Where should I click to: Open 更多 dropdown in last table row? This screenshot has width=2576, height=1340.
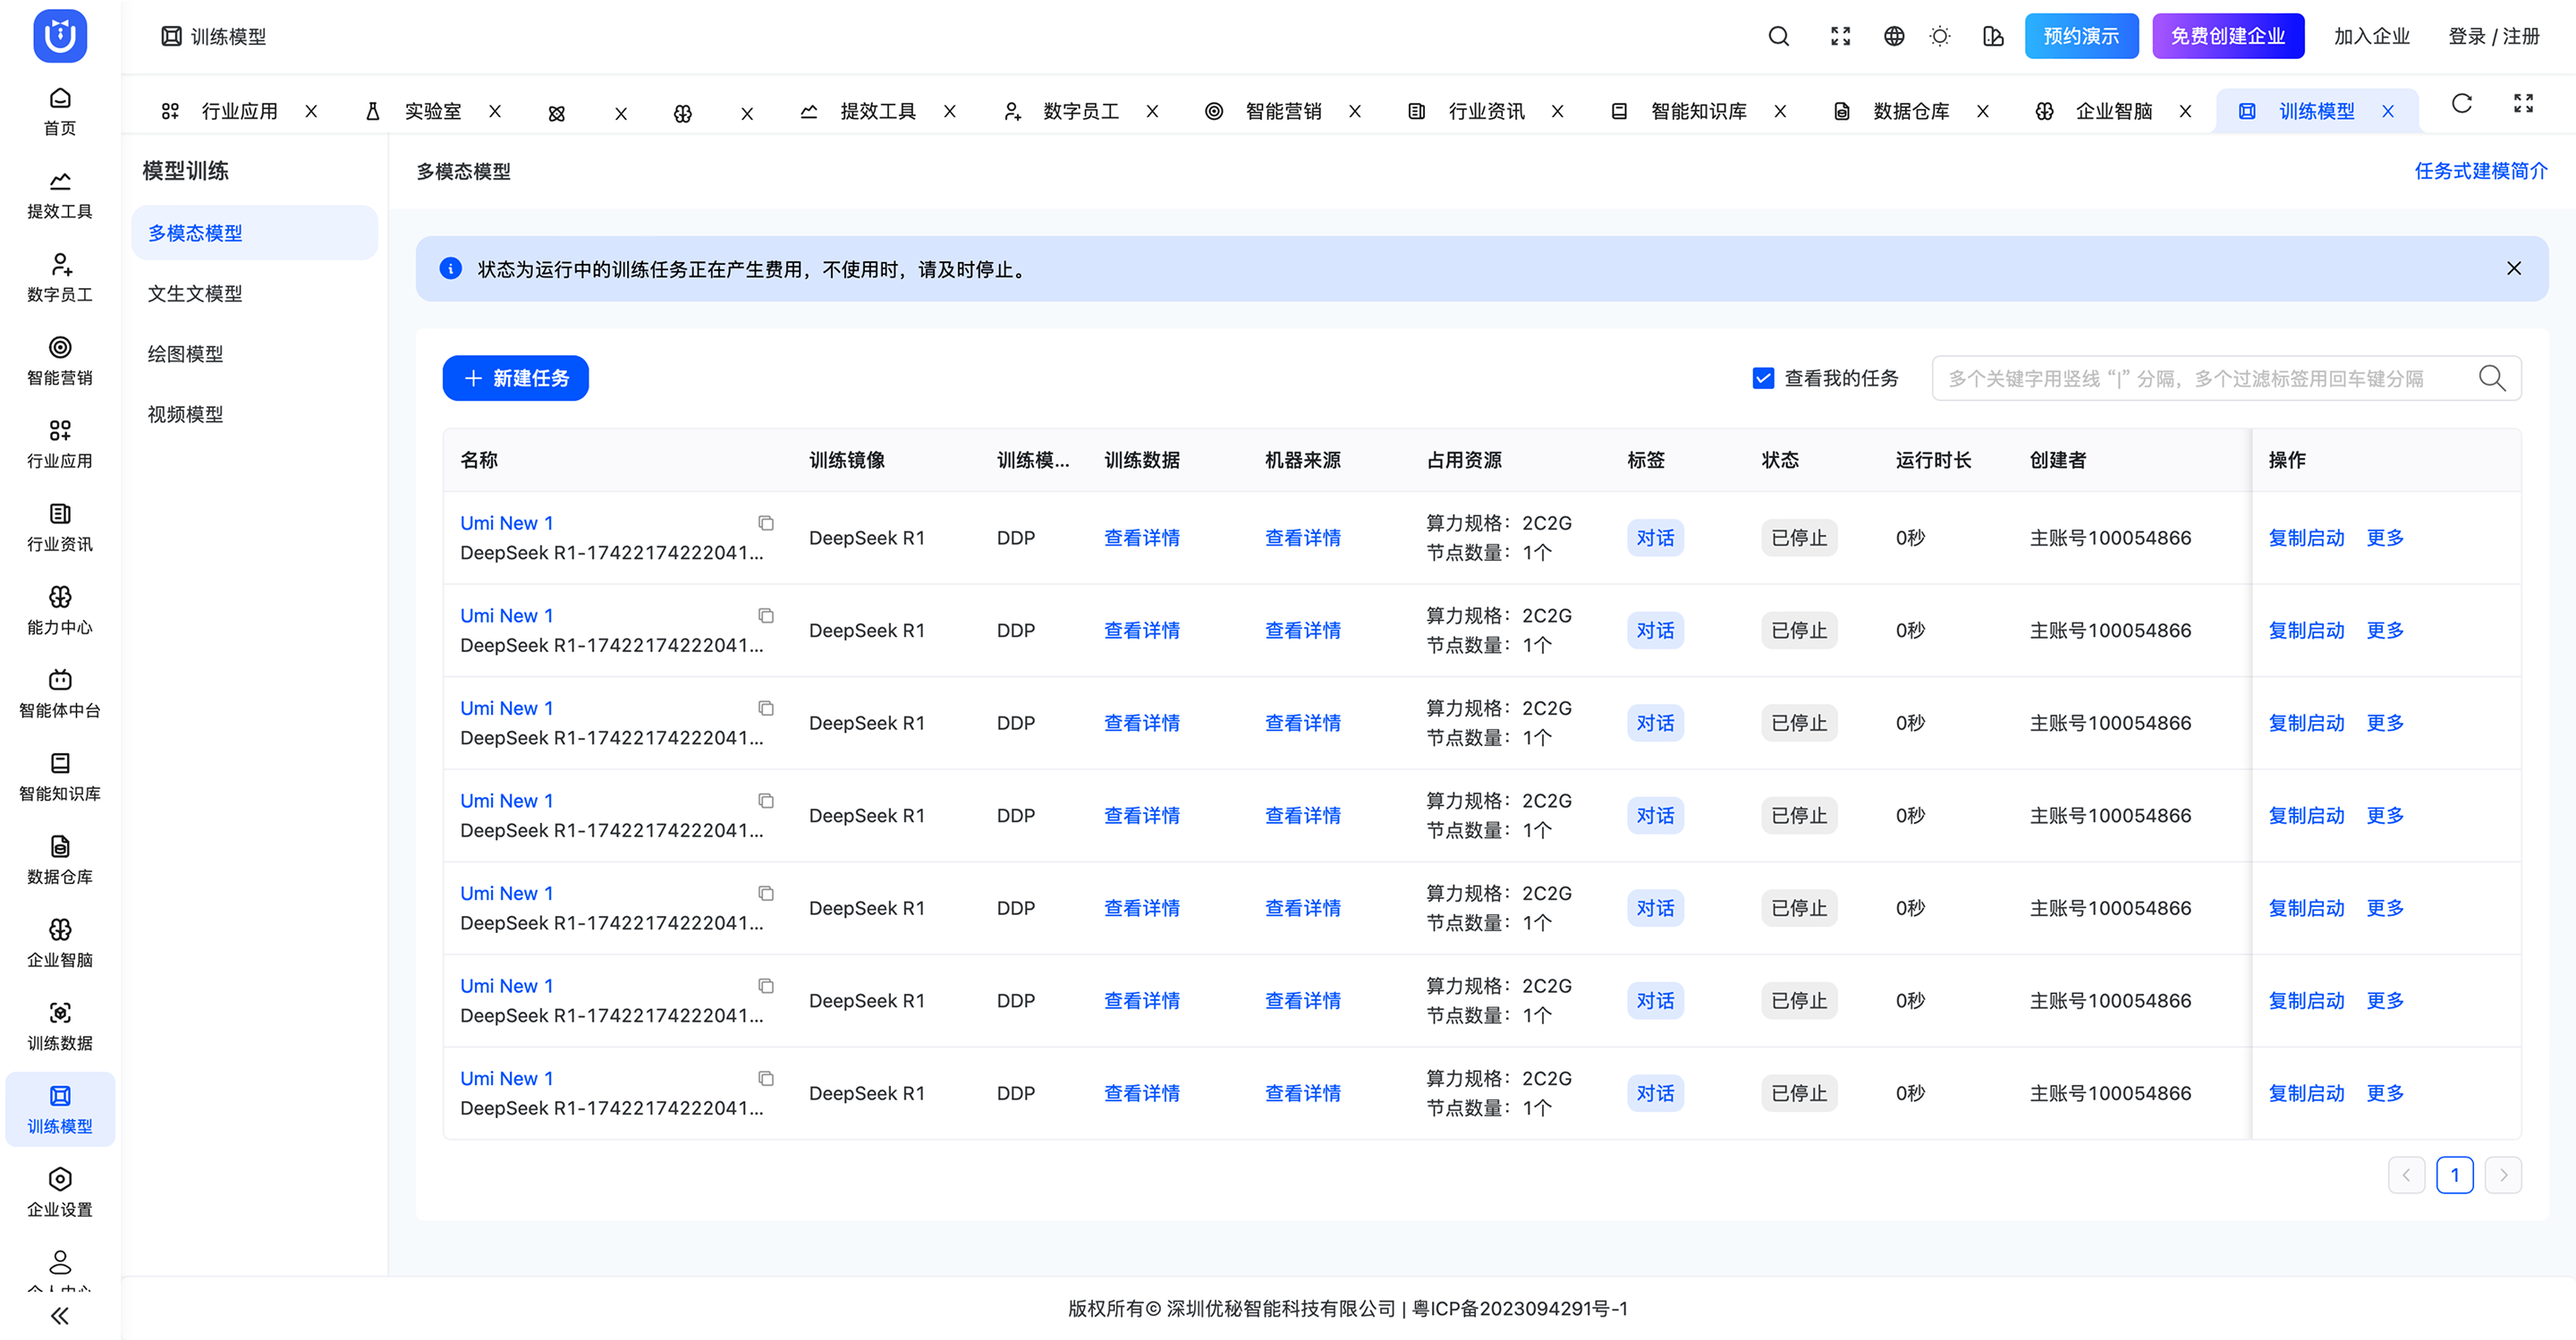[2384, 1093]
